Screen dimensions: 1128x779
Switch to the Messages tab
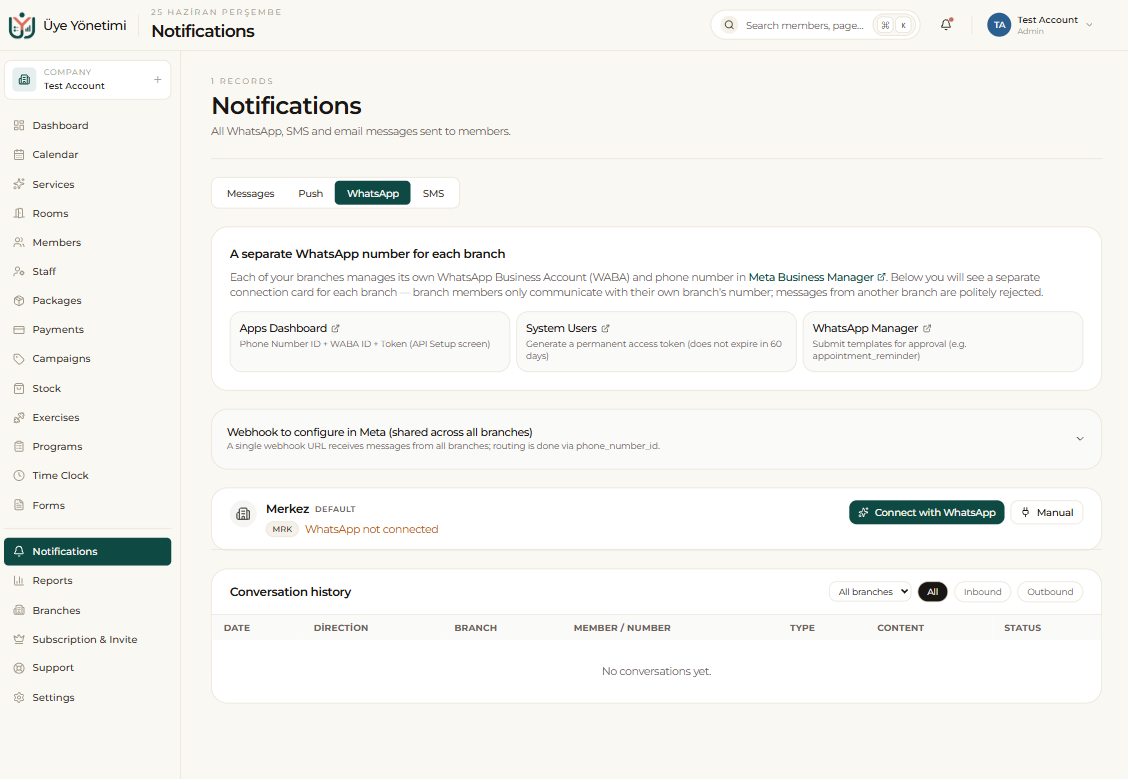(x=250, y=193)
